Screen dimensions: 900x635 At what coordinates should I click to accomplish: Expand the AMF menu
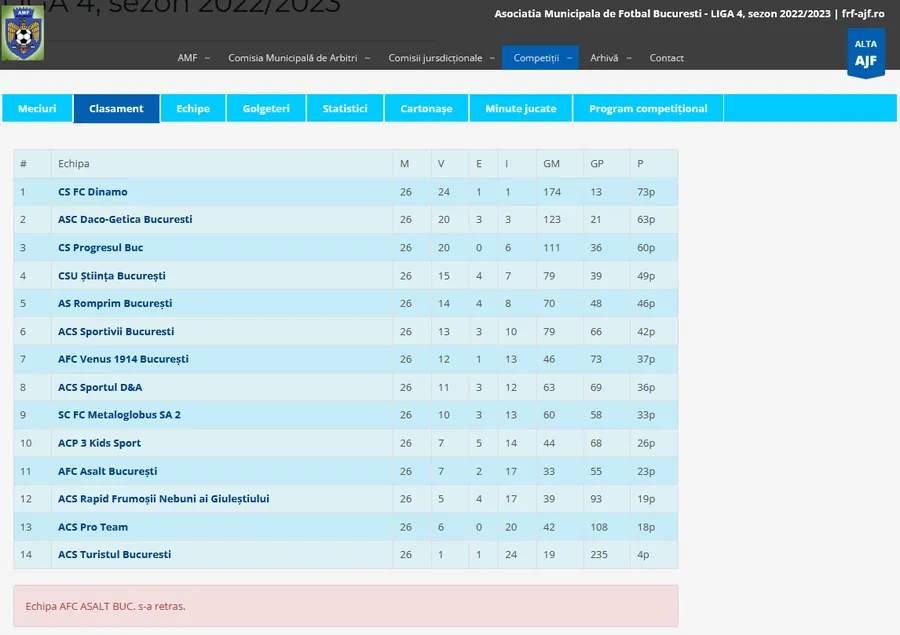pos(192,58)
